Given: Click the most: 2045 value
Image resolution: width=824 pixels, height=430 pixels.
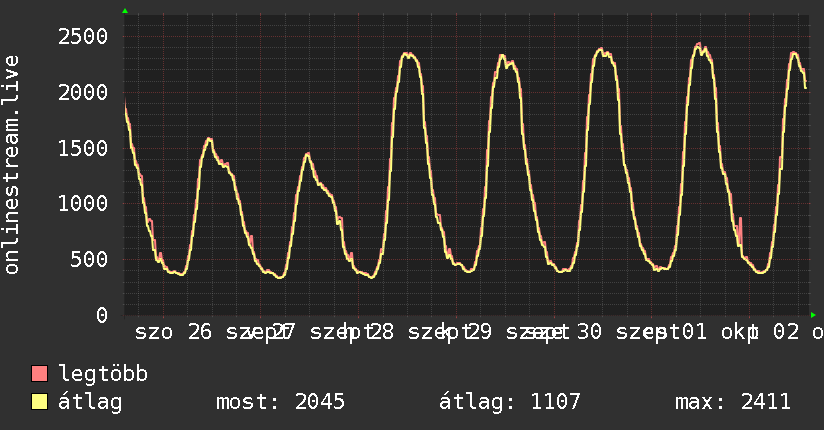Looking at the screenshot, I should pyautogui.click(x=280, y=402).
